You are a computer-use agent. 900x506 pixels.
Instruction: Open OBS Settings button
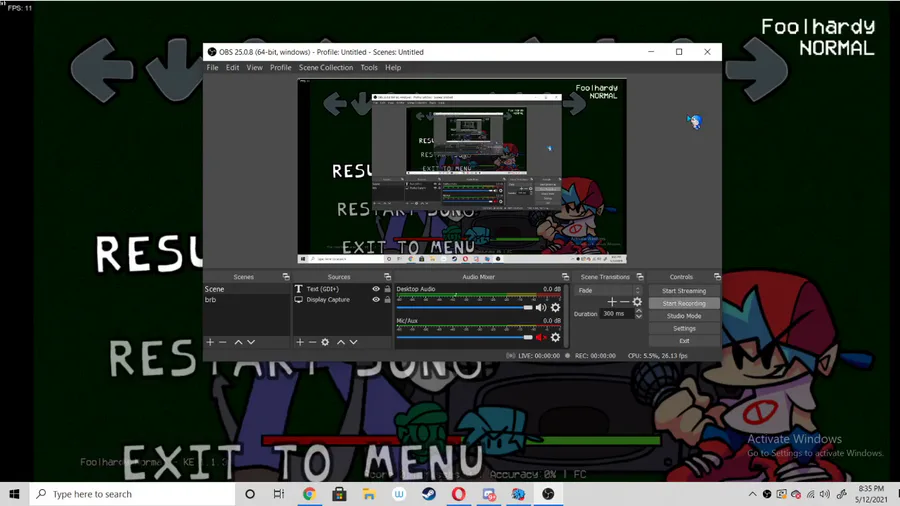coord(684,329)
